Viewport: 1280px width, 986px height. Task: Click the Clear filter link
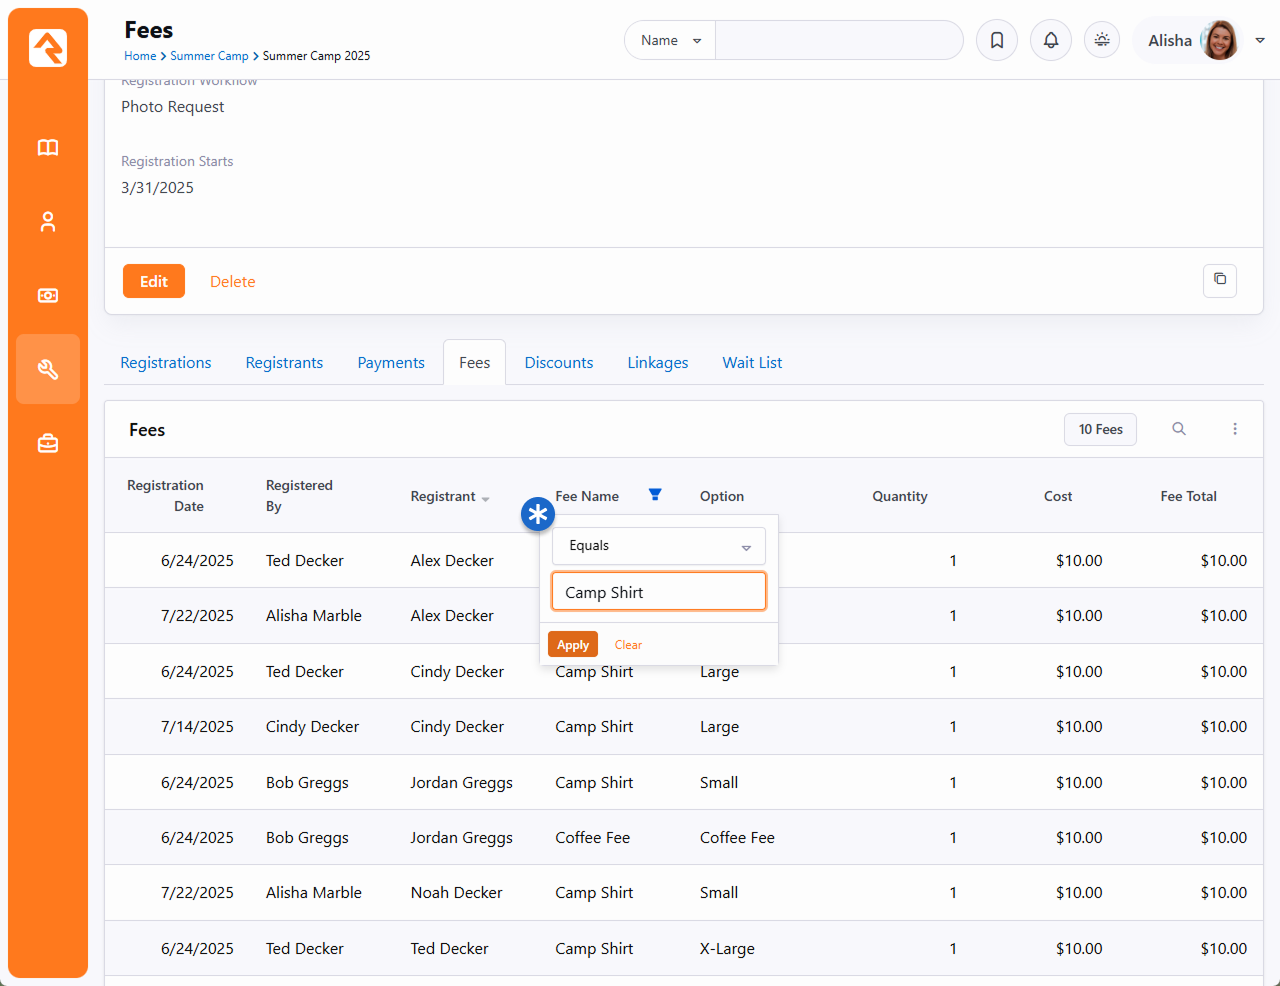[x=628, y=645]
